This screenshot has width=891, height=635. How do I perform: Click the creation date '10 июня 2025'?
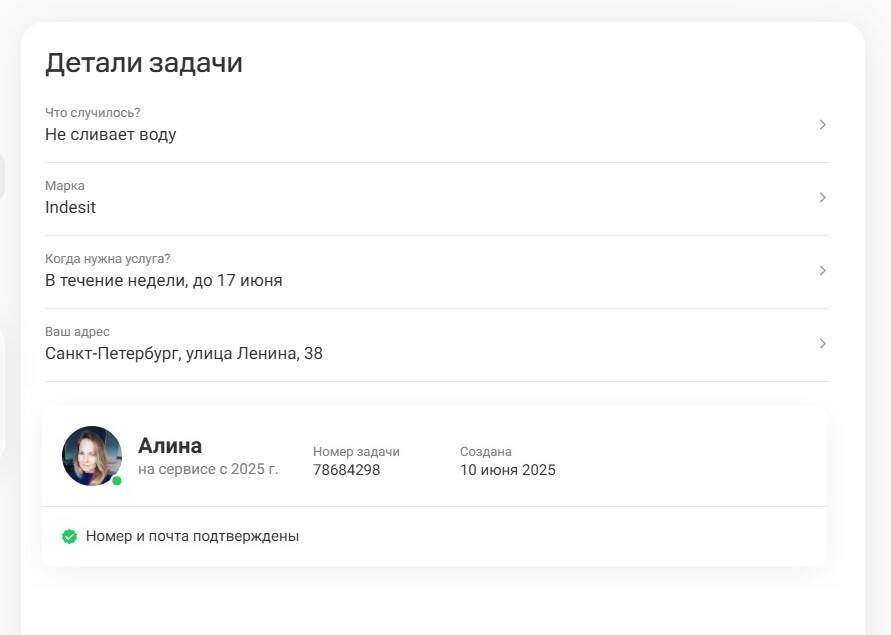pos(508,470)
